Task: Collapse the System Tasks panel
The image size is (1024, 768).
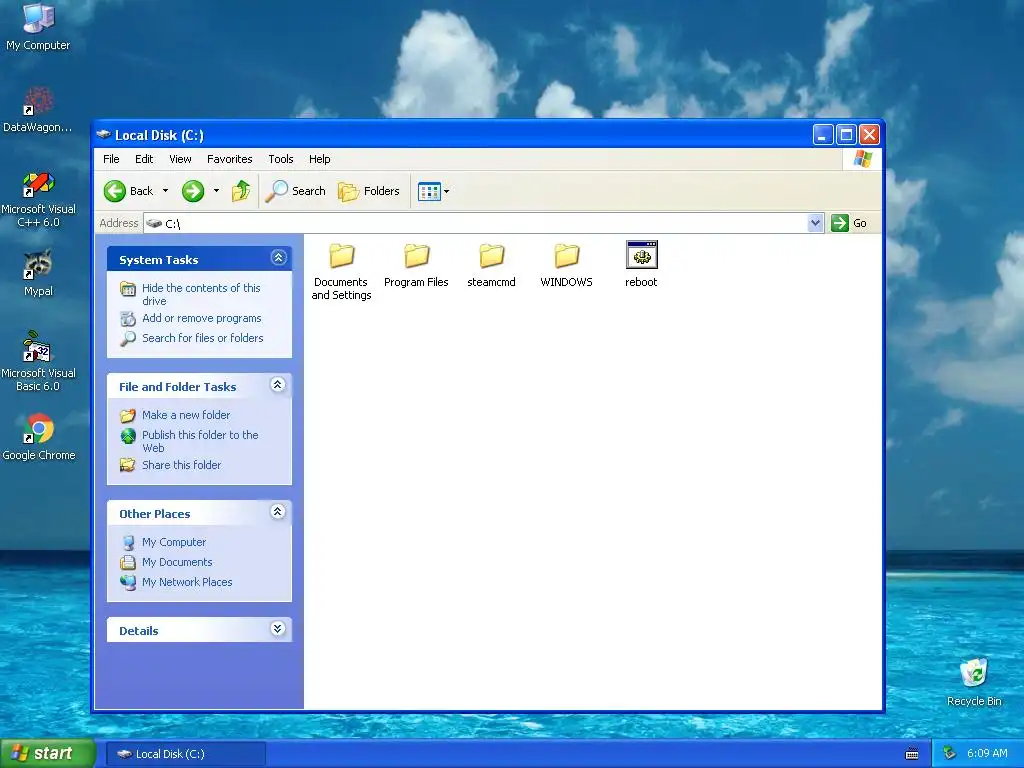Action: [x=278, y=258]
